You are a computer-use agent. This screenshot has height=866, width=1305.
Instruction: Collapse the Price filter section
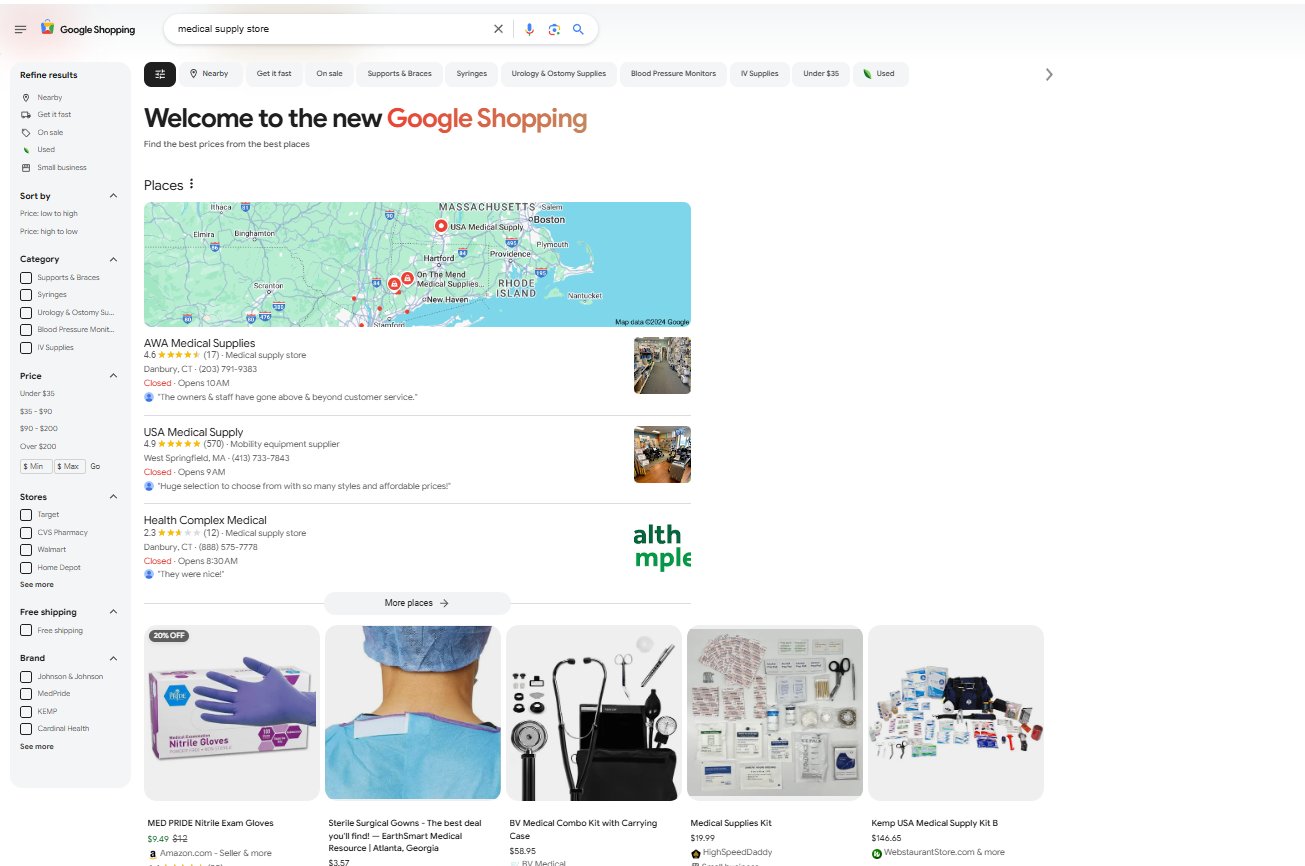click(x=113, y=375)
